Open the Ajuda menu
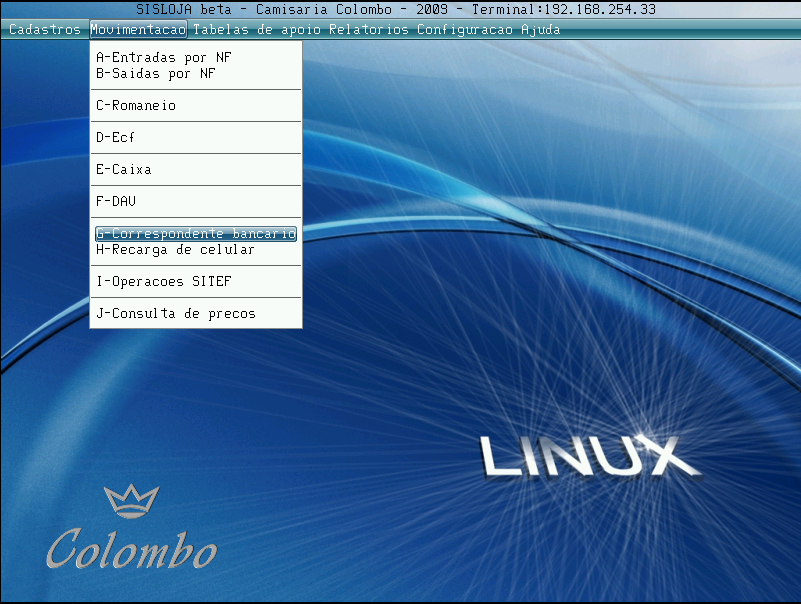Viewport: 801px width, 604px height. coord(540,30)
